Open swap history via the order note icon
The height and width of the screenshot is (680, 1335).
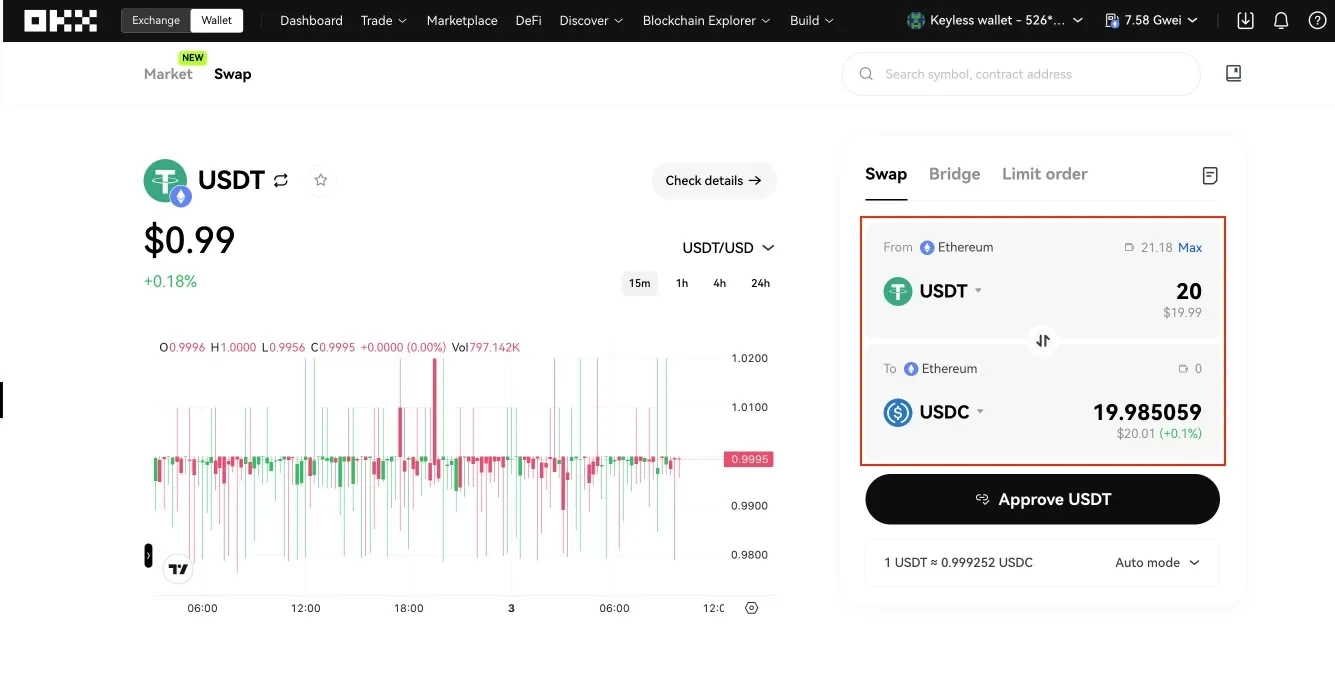point(1210,175)
